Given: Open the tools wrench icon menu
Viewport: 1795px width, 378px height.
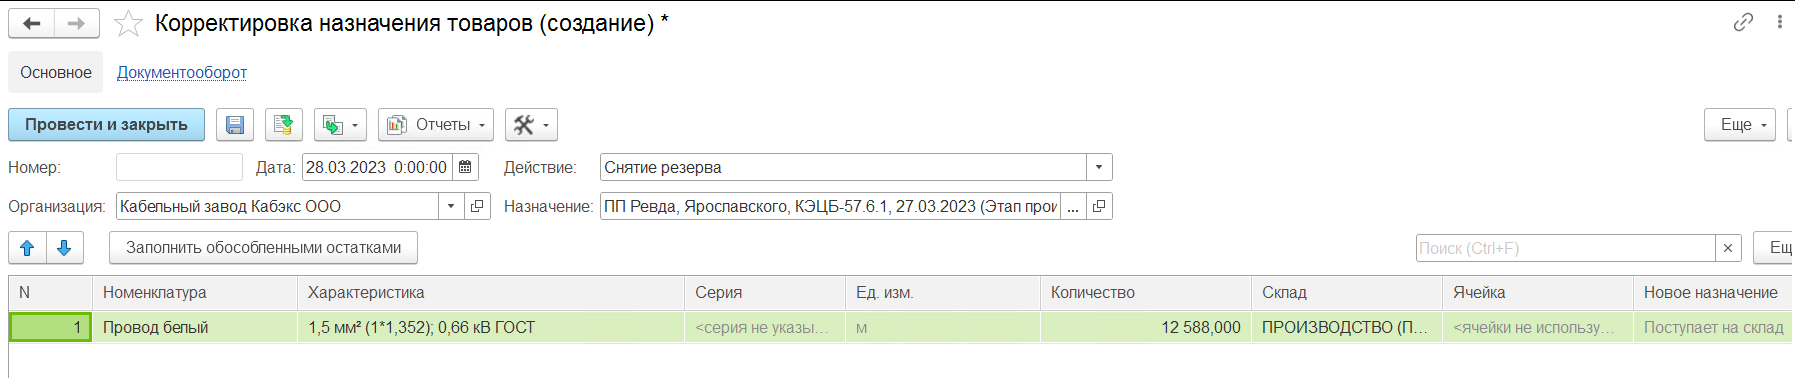Looking at the screenshot, I should pos(531,125).
